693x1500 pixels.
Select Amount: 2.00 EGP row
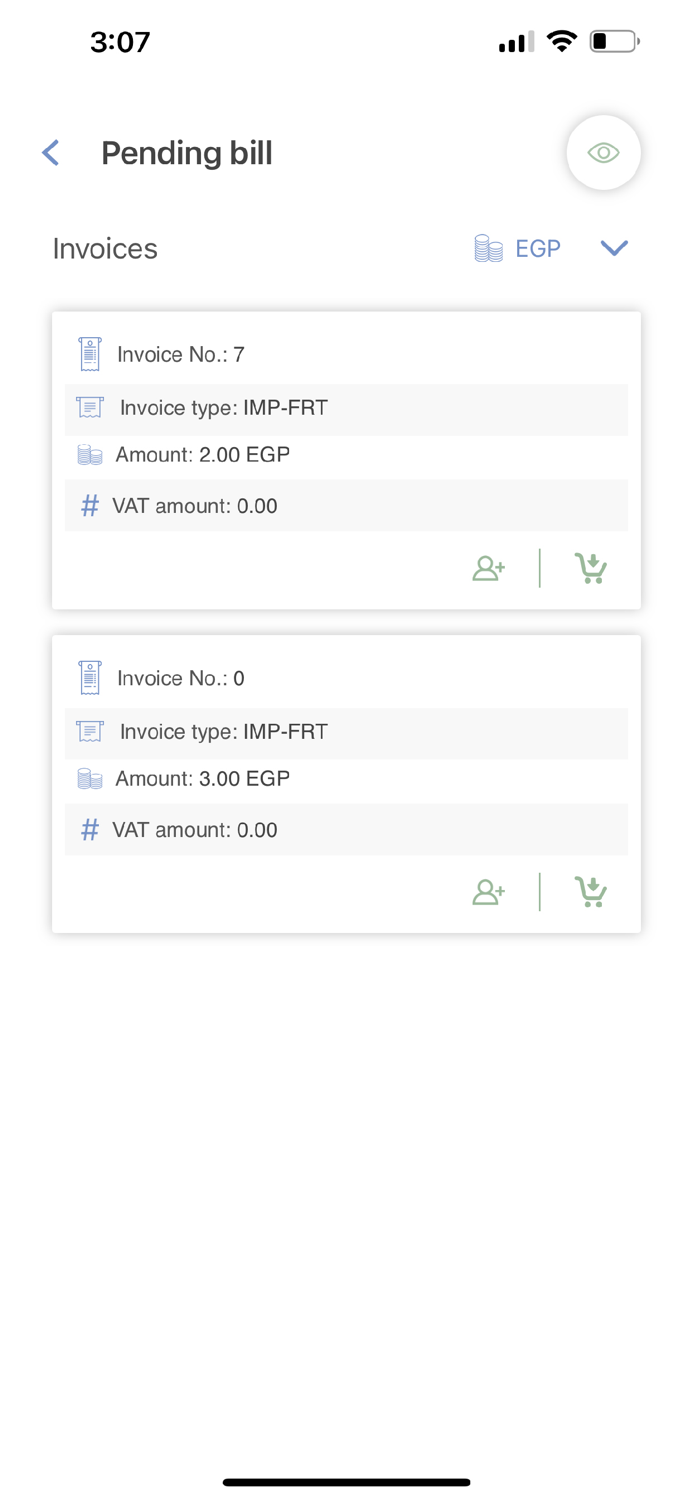[203, 455]
